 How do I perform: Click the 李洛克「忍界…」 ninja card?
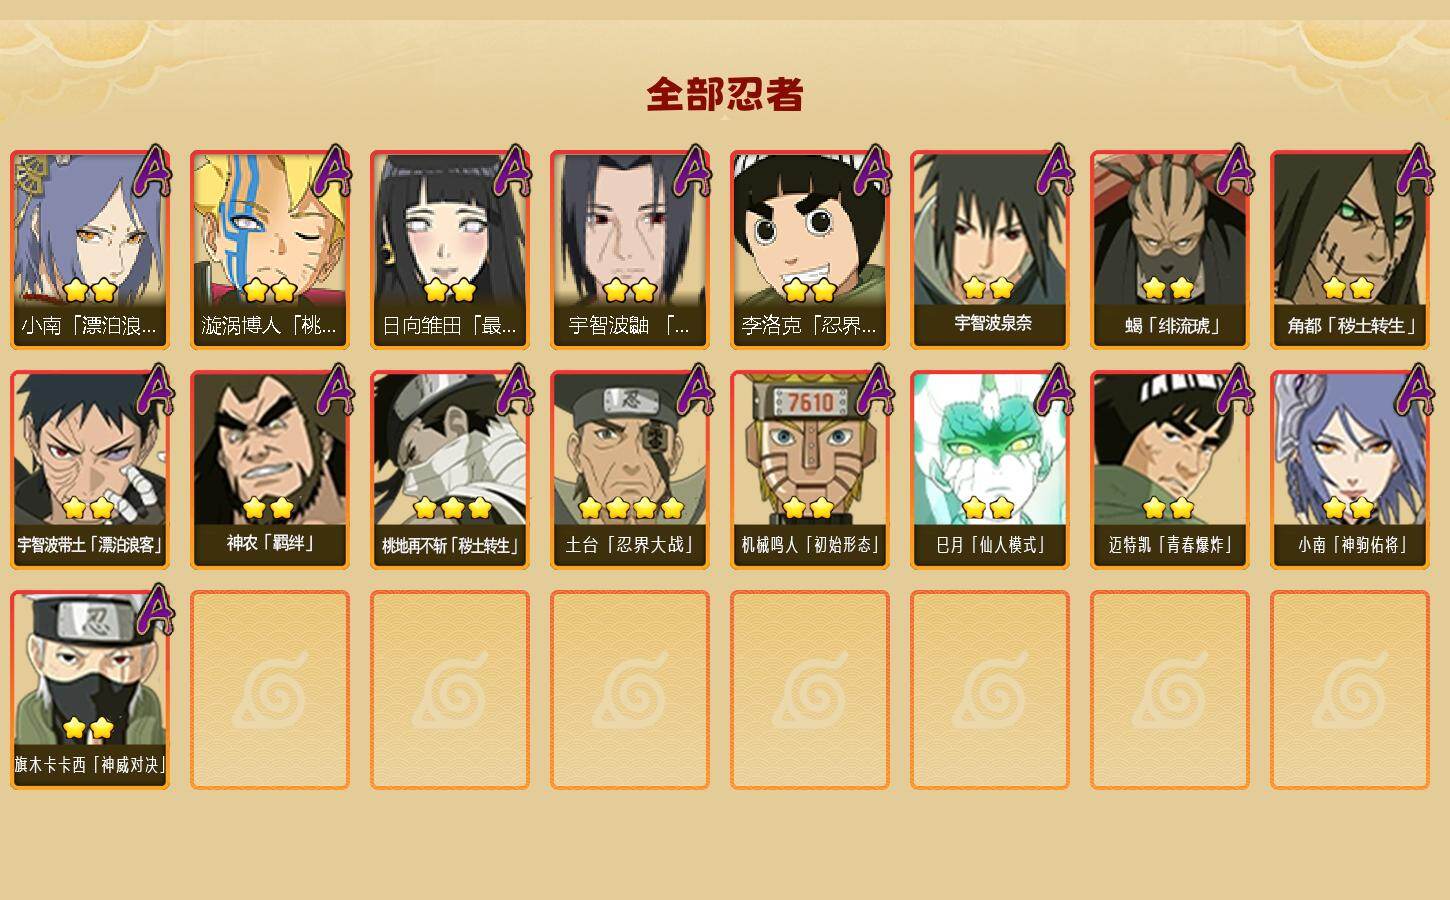pos(810,250)
